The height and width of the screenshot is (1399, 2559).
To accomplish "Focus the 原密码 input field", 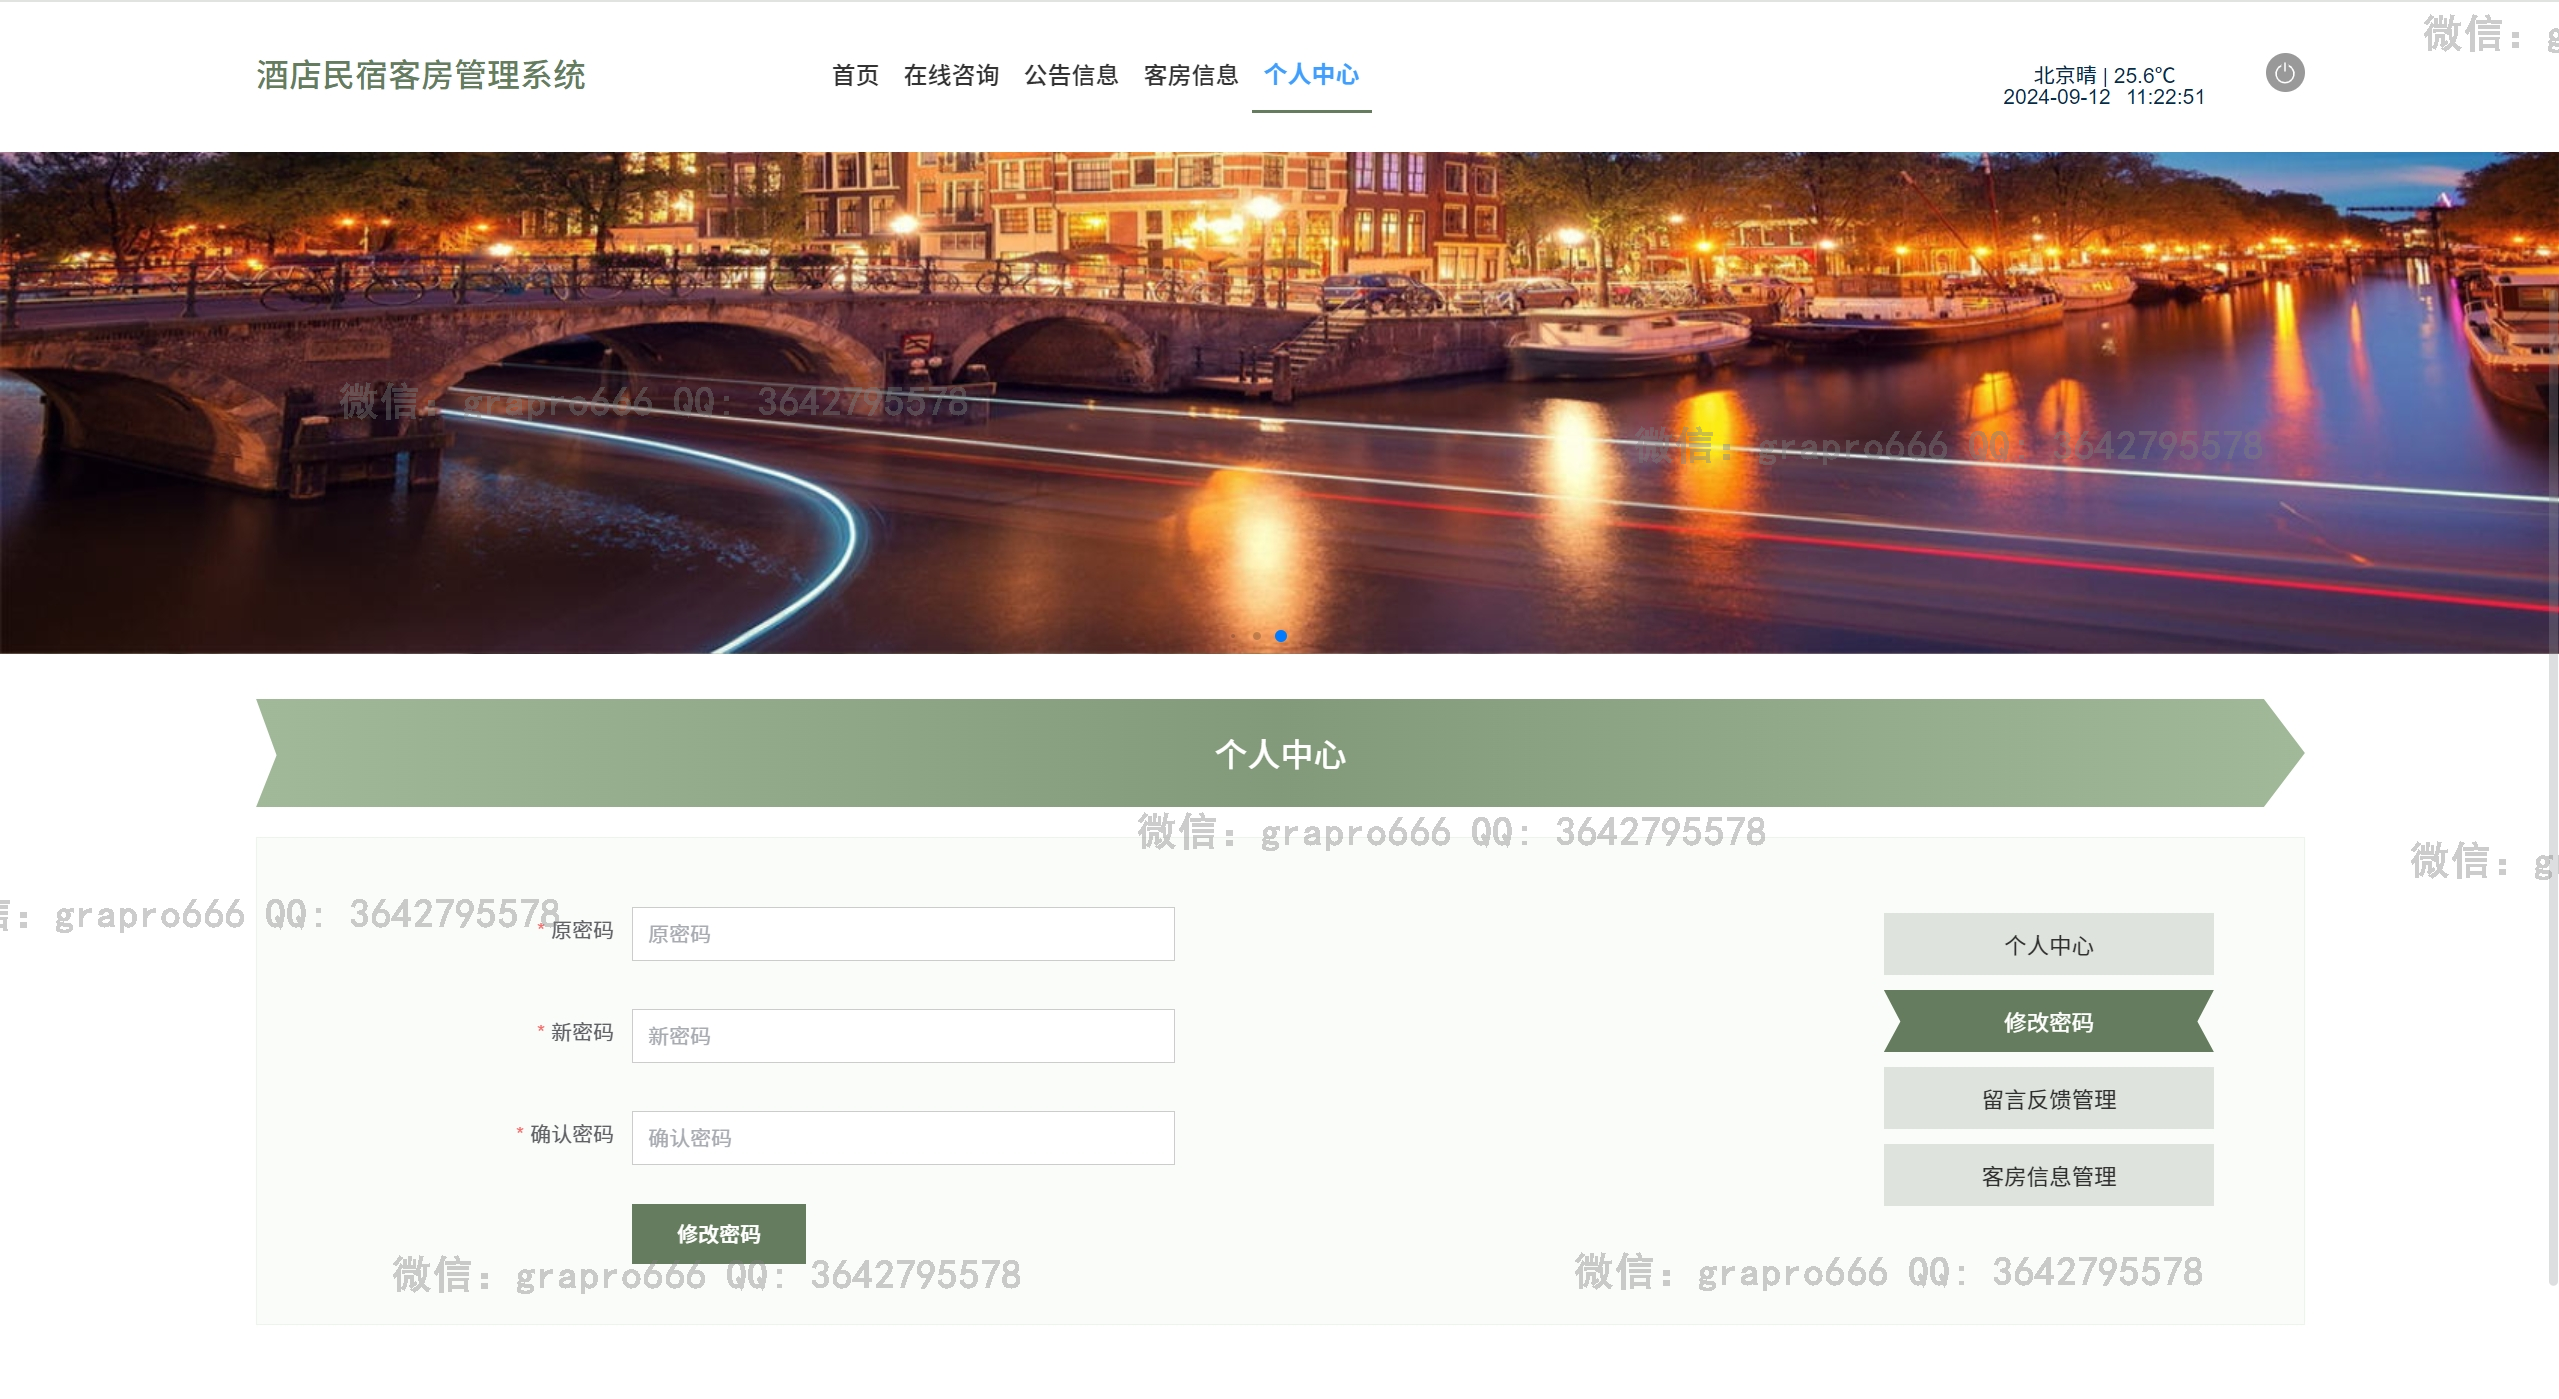I will [x=902, y=934].
